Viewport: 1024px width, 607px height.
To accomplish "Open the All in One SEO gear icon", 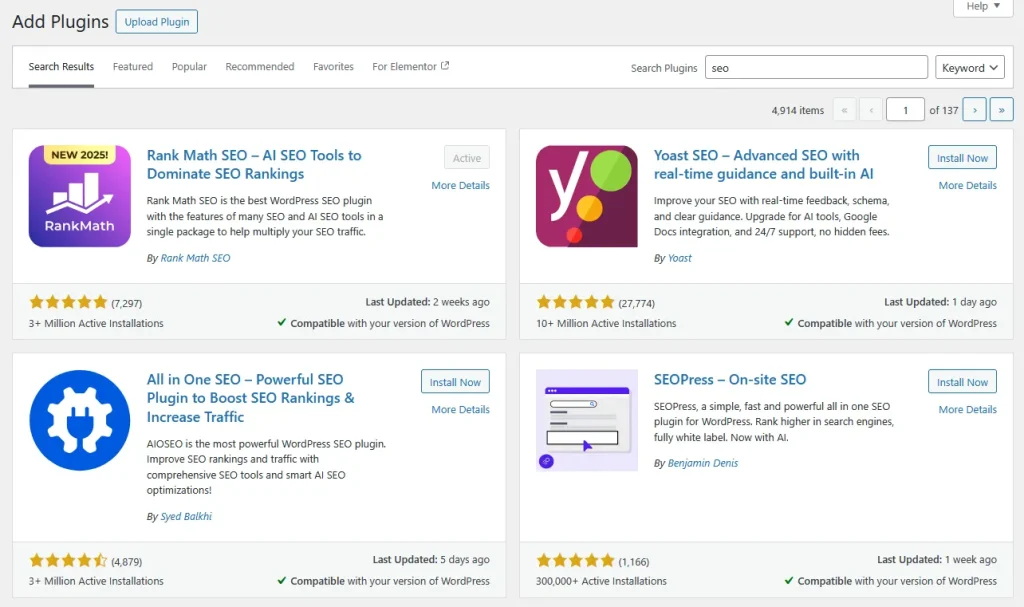I will click(80, 420).
